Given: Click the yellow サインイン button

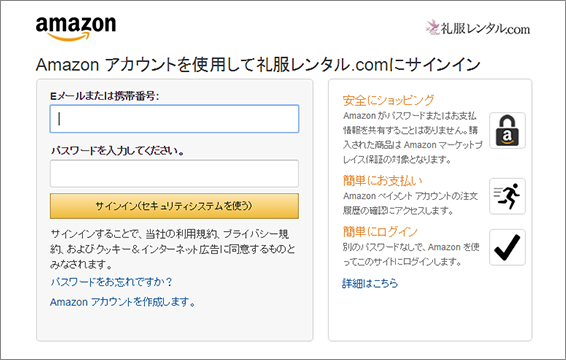Looking at the screenshot, I should [x=174, y=206].
